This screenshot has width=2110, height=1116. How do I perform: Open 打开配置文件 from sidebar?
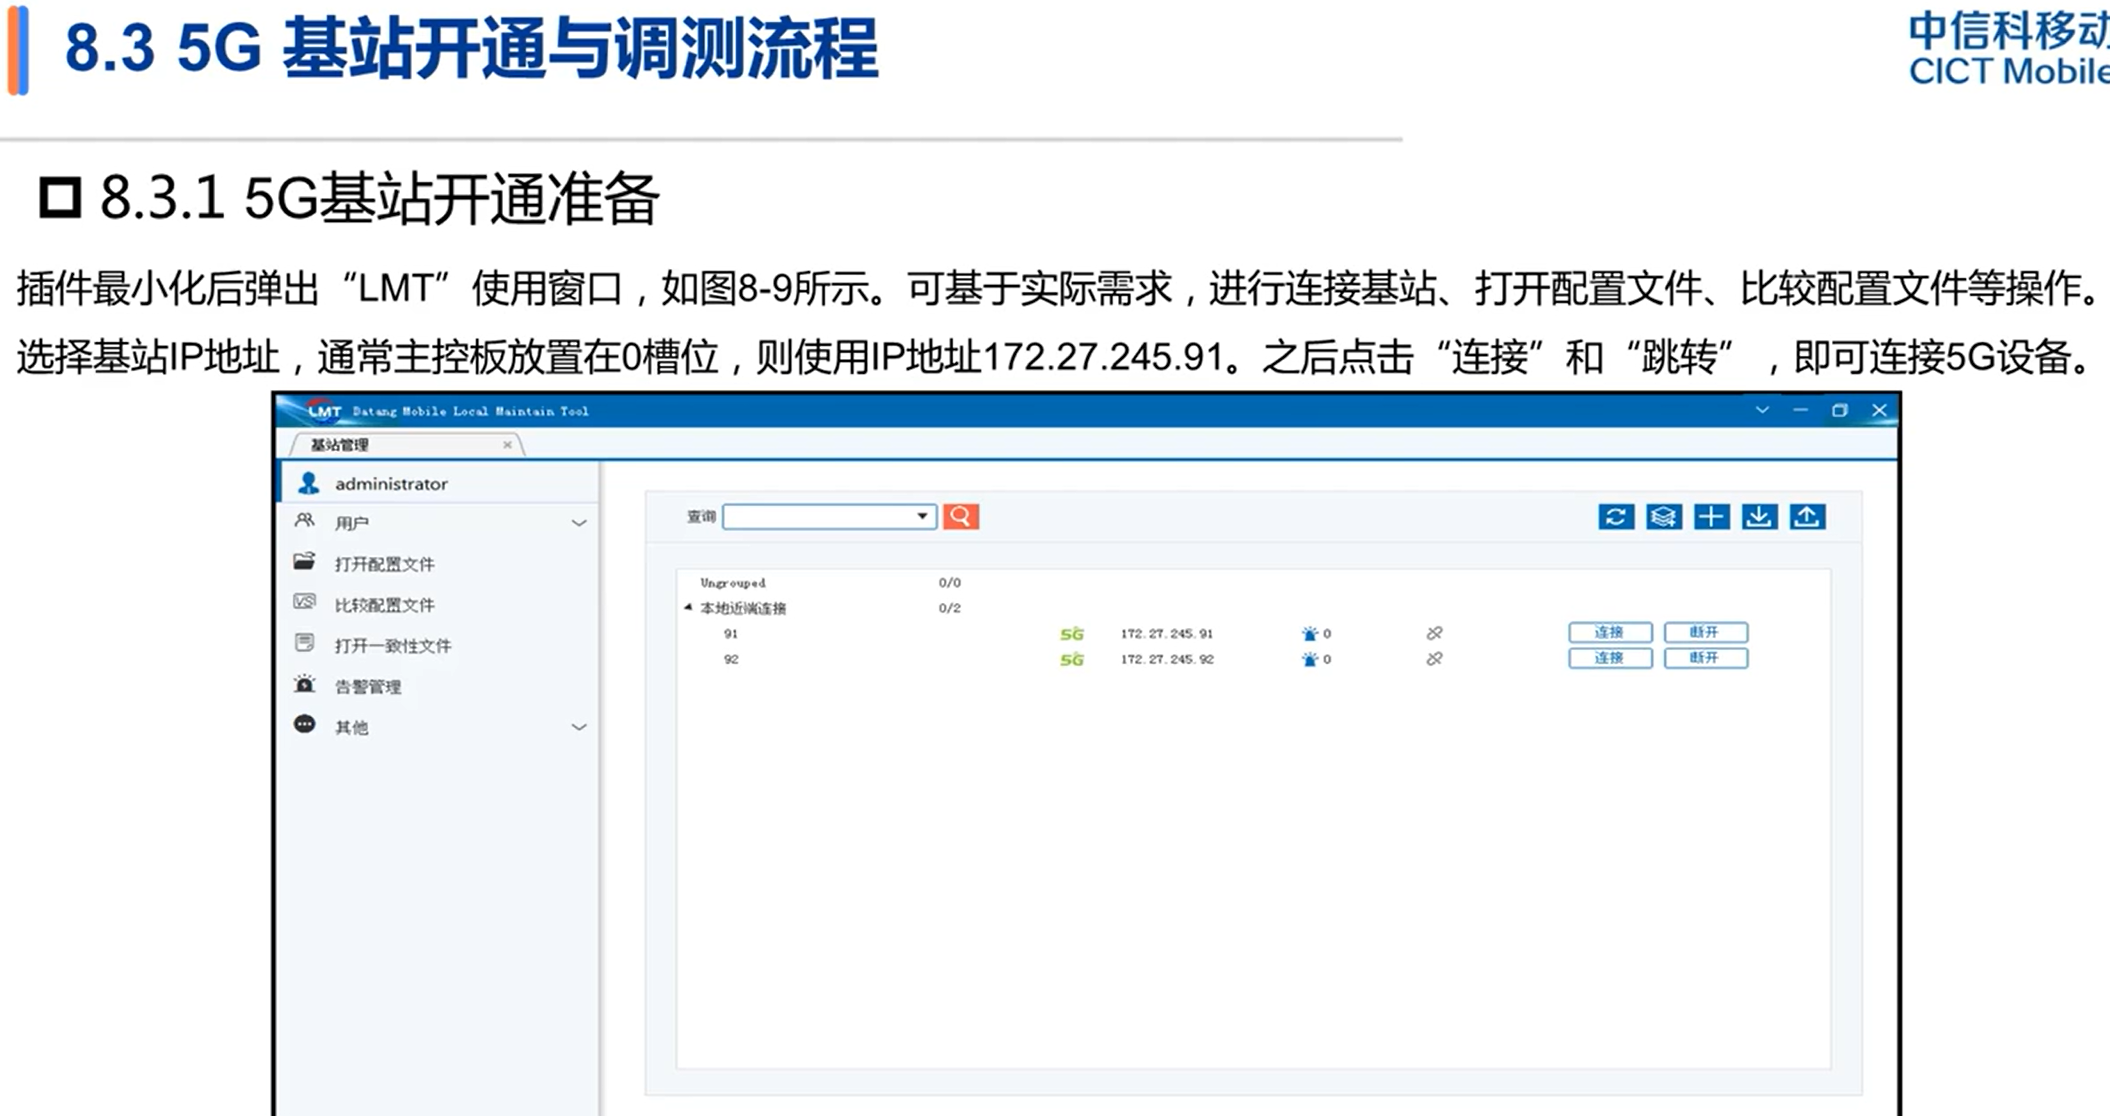pos(384,564)
